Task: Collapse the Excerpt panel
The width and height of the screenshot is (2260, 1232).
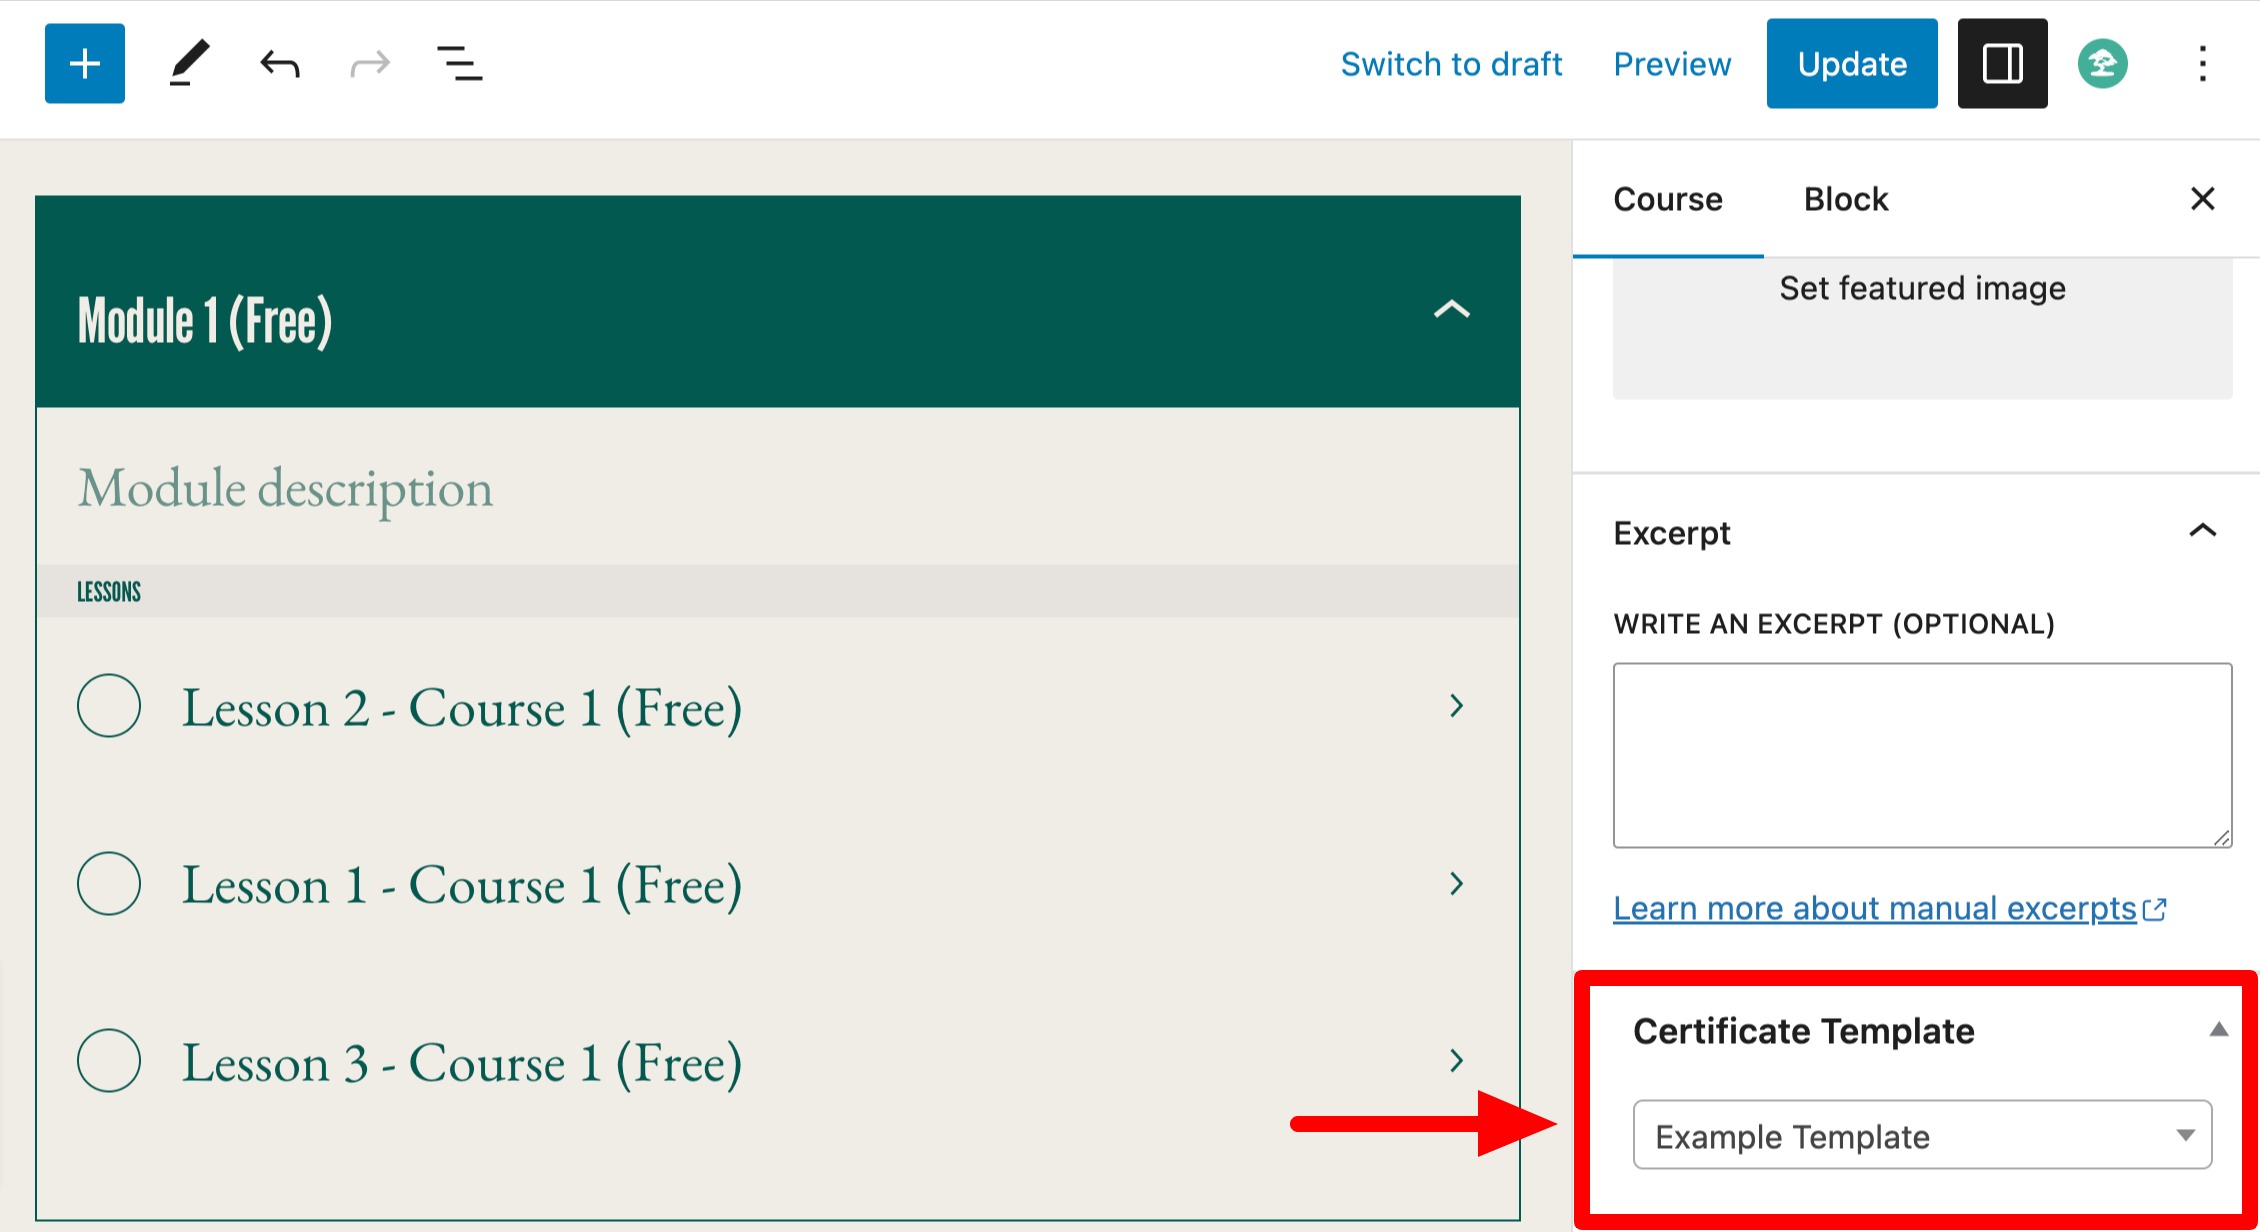Action: coord(2202,531)
